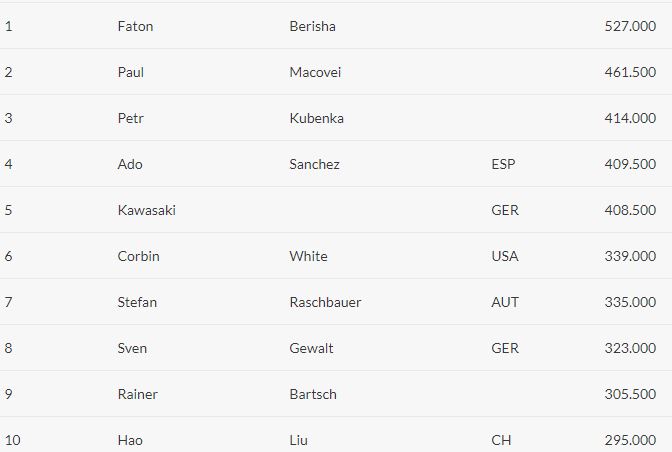This screenshot has width=672, height=452.
Task: Select first name Rainer in row 9
Action: 138,394
